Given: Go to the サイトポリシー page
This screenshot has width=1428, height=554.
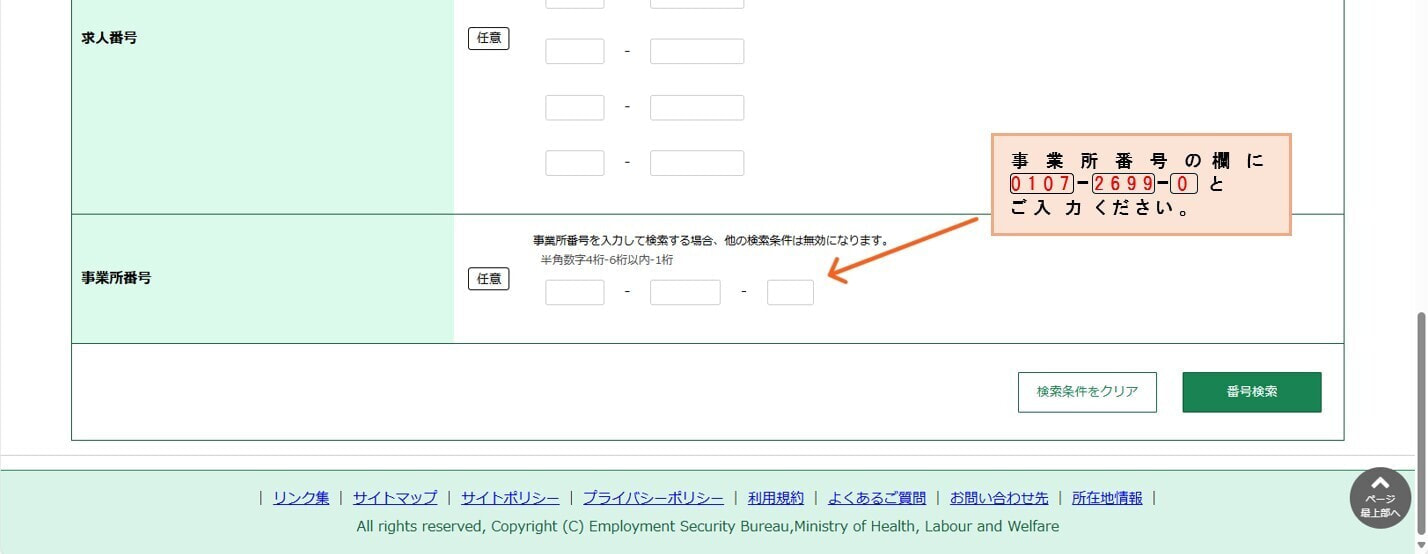Looking at the screenshot, I should coord(510,498).
